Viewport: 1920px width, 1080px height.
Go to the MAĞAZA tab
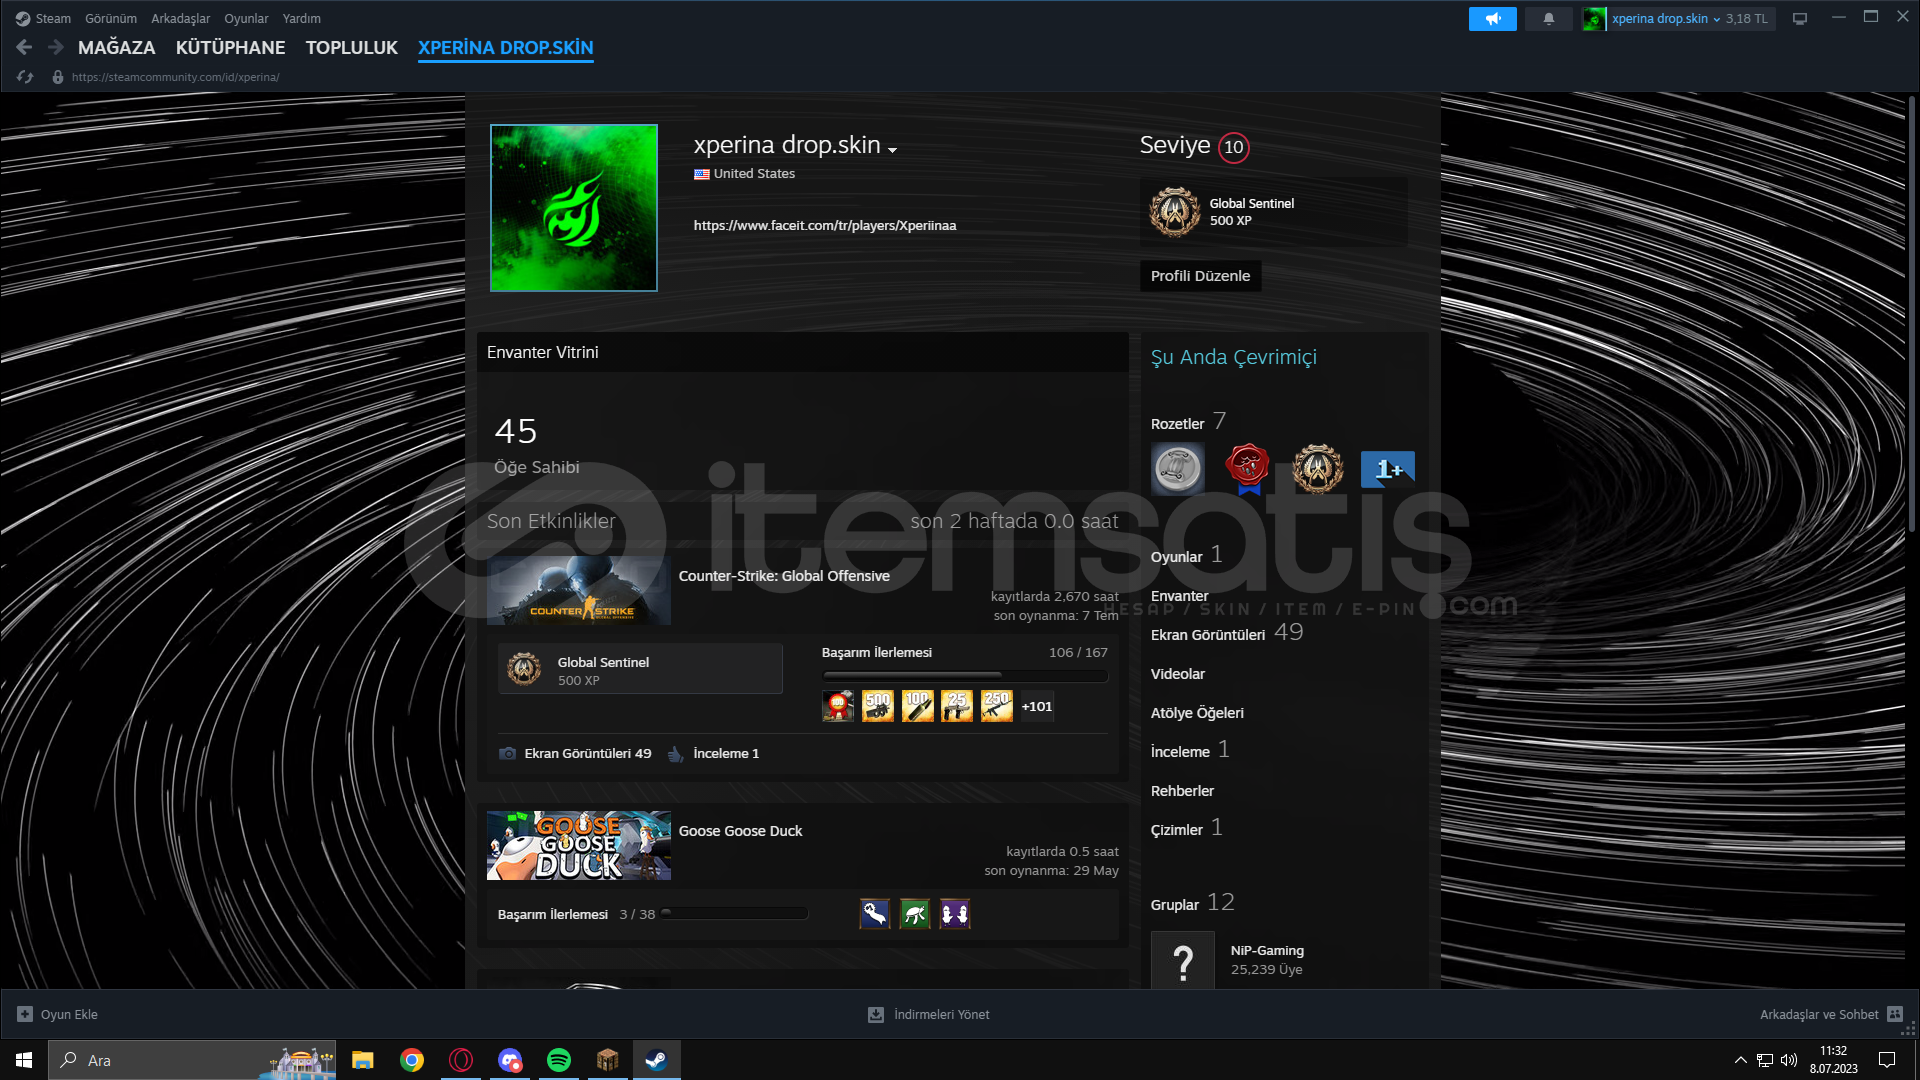click(x=116, y=47)
